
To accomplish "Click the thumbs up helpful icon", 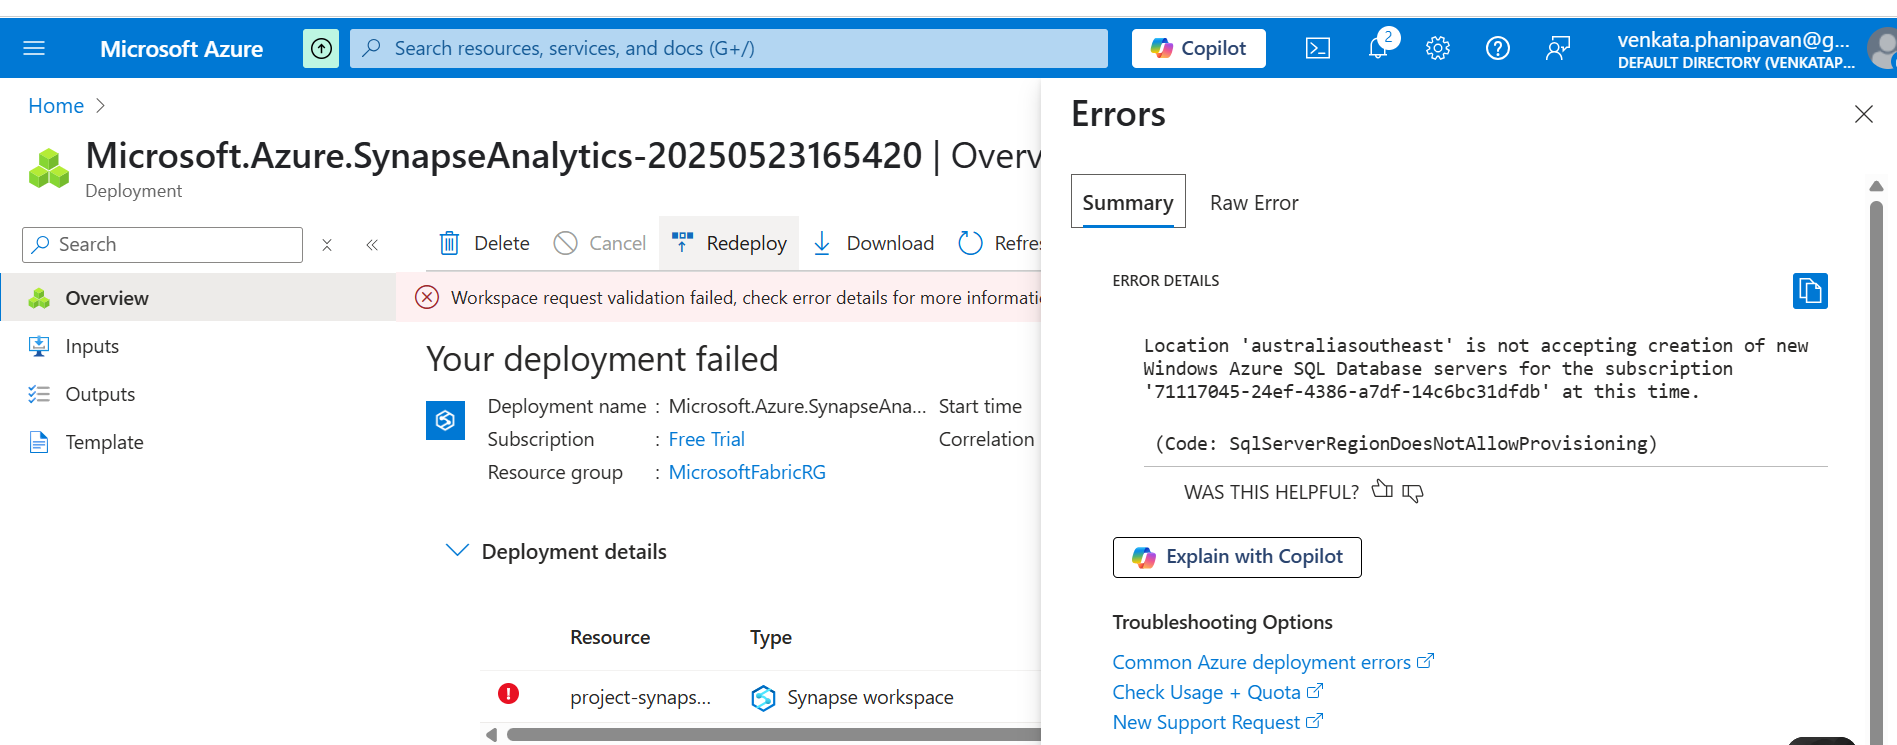I will pos(1382,490).
